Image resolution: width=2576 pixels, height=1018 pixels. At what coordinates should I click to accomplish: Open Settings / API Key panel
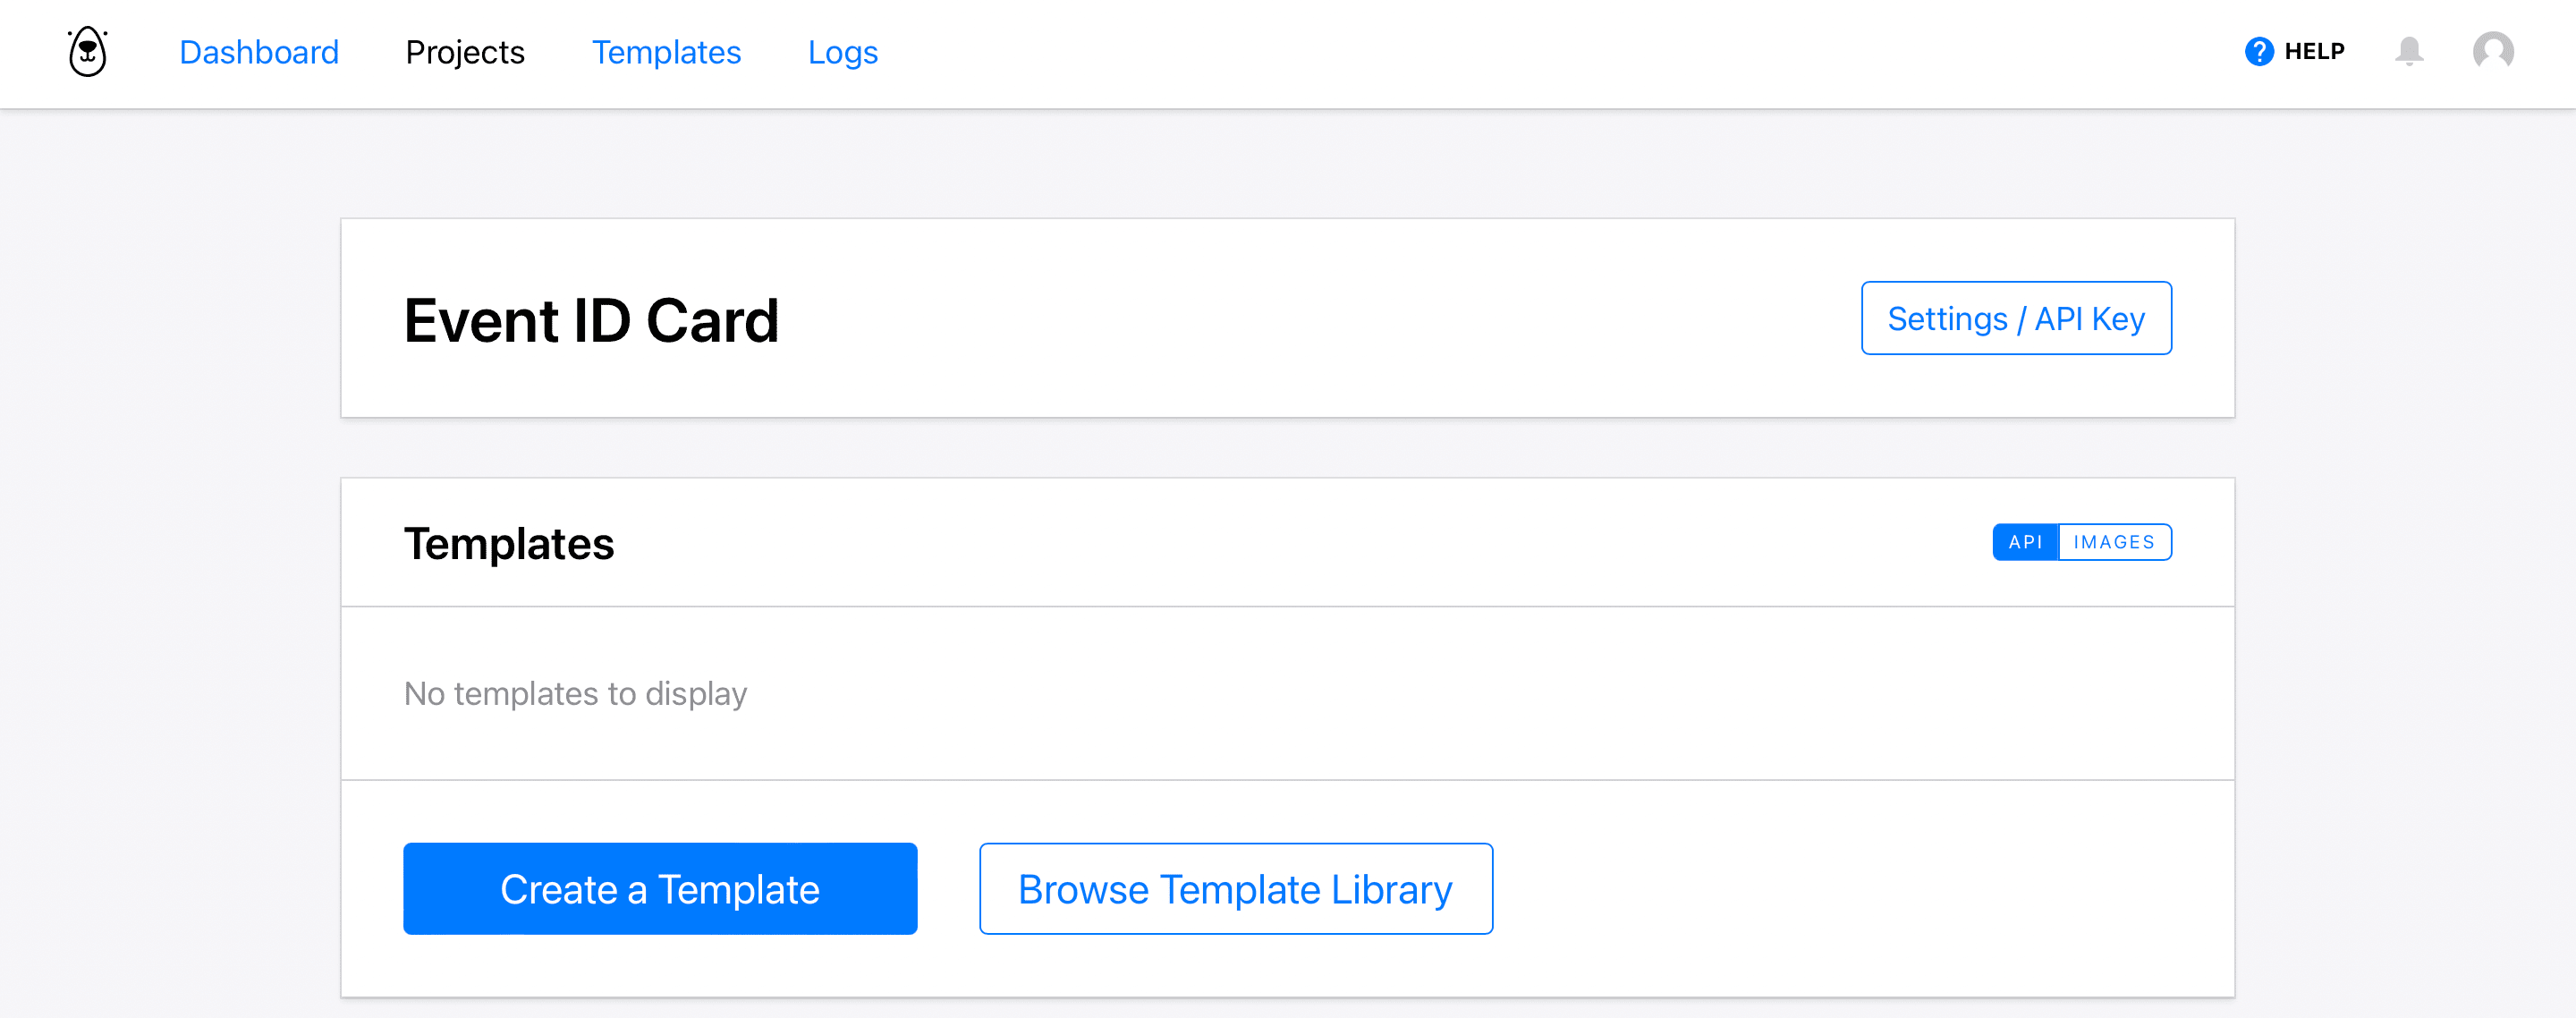(2018, 318)
